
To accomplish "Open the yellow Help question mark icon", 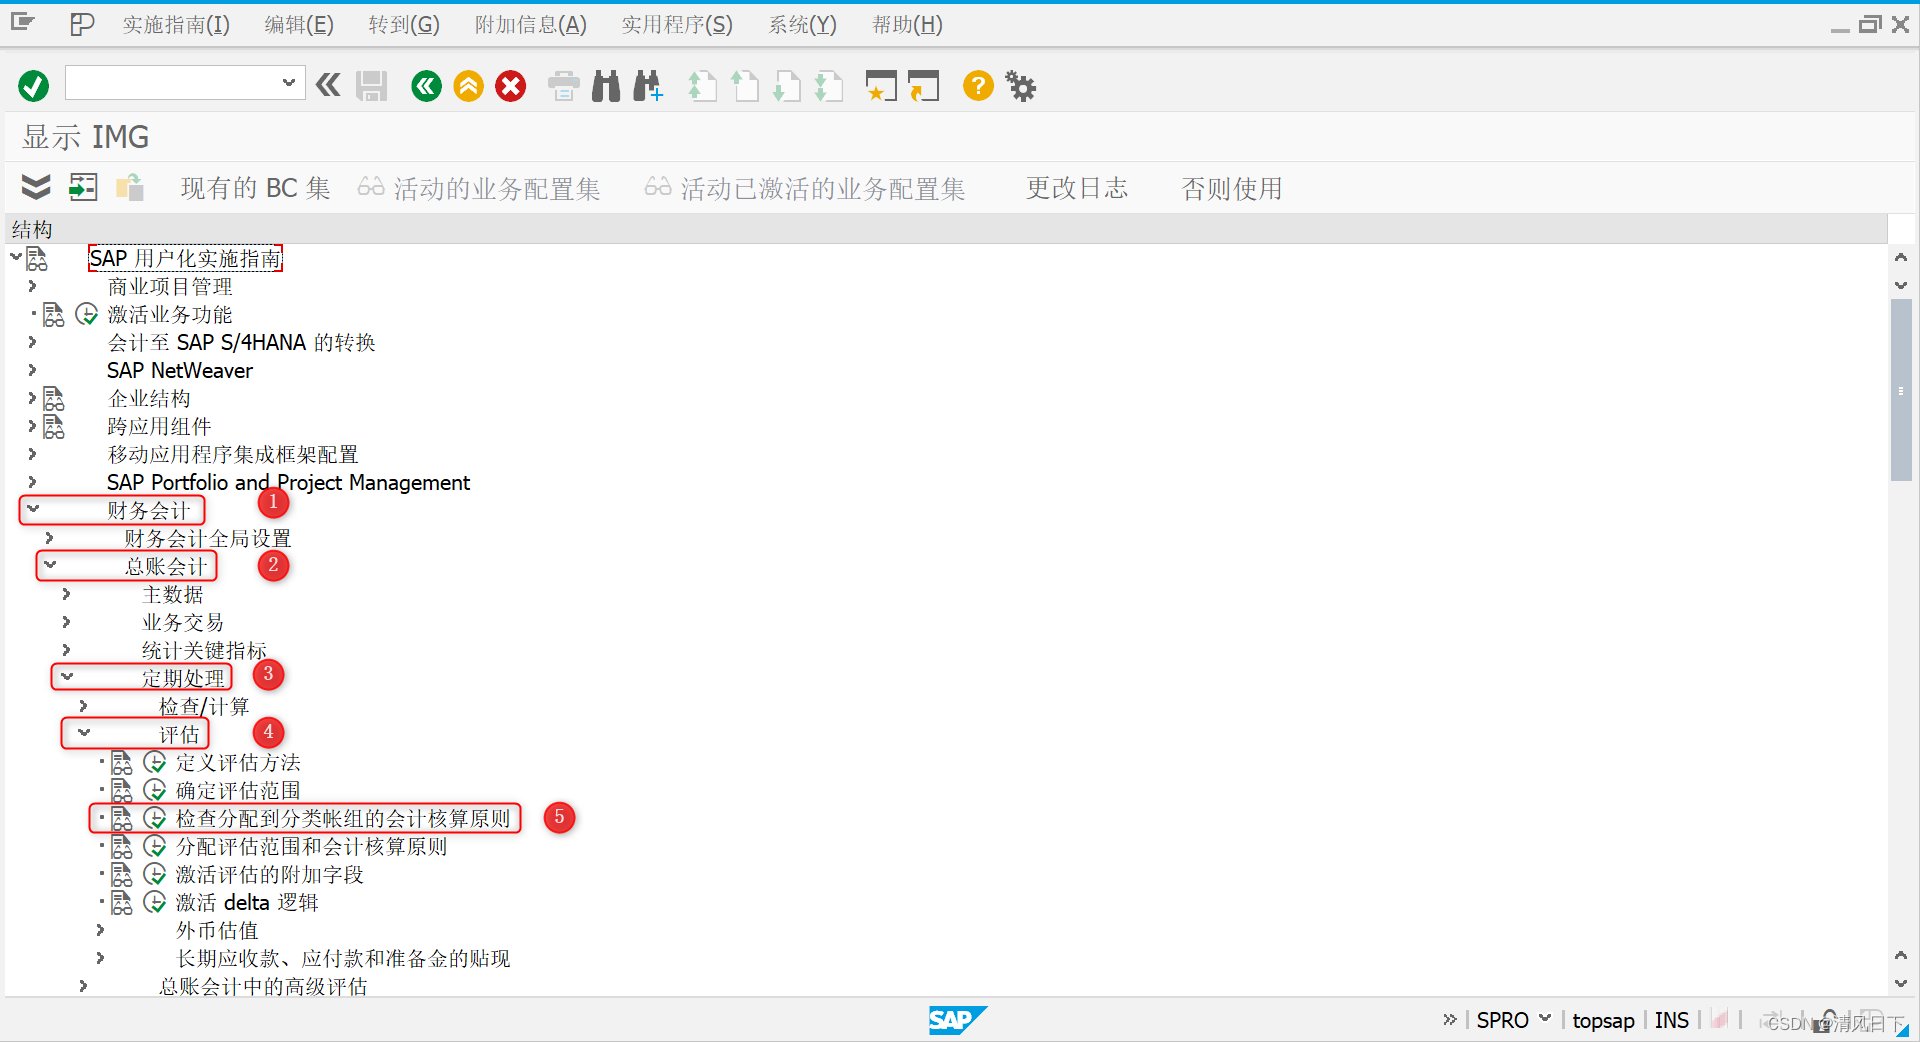I will (978, 86).
